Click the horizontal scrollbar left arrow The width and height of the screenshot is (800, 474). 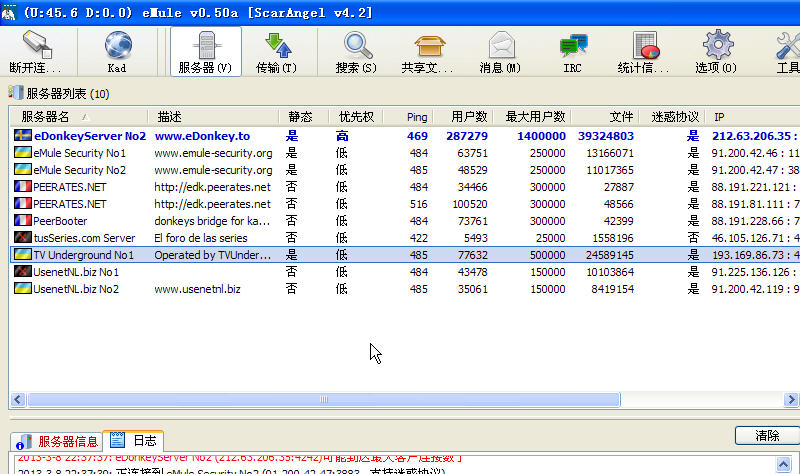18,399
